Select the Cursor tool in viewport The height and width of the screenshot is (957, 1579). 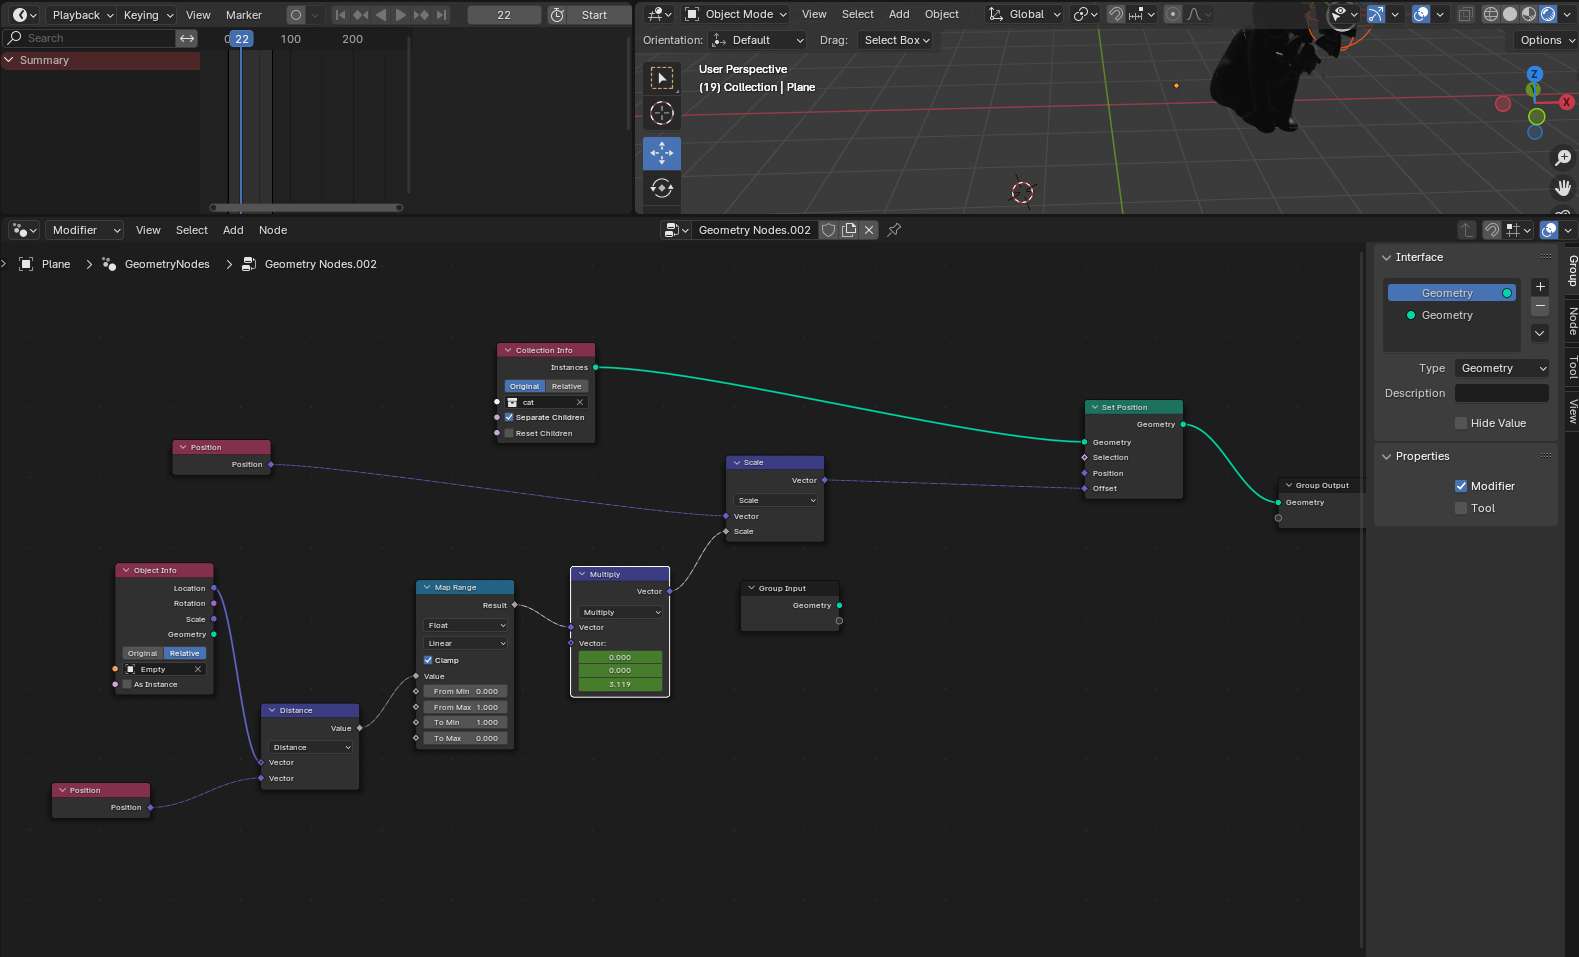661,114
